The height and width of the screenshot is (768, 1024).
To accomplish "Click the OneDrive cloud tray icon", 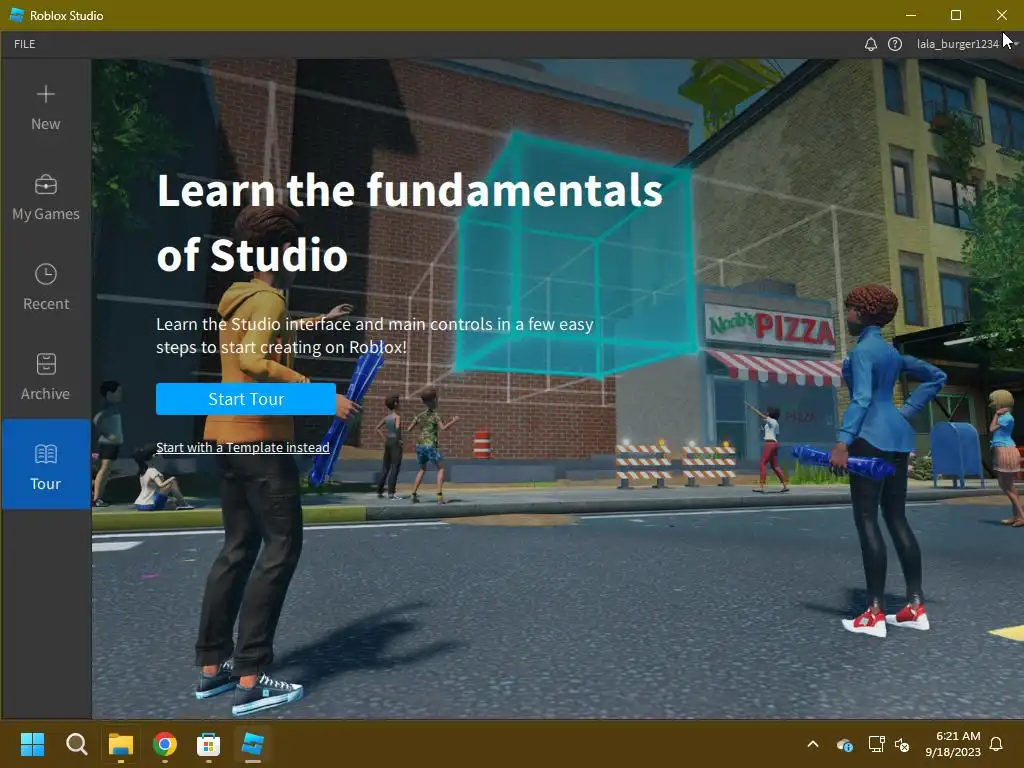I will pos(844,744).
